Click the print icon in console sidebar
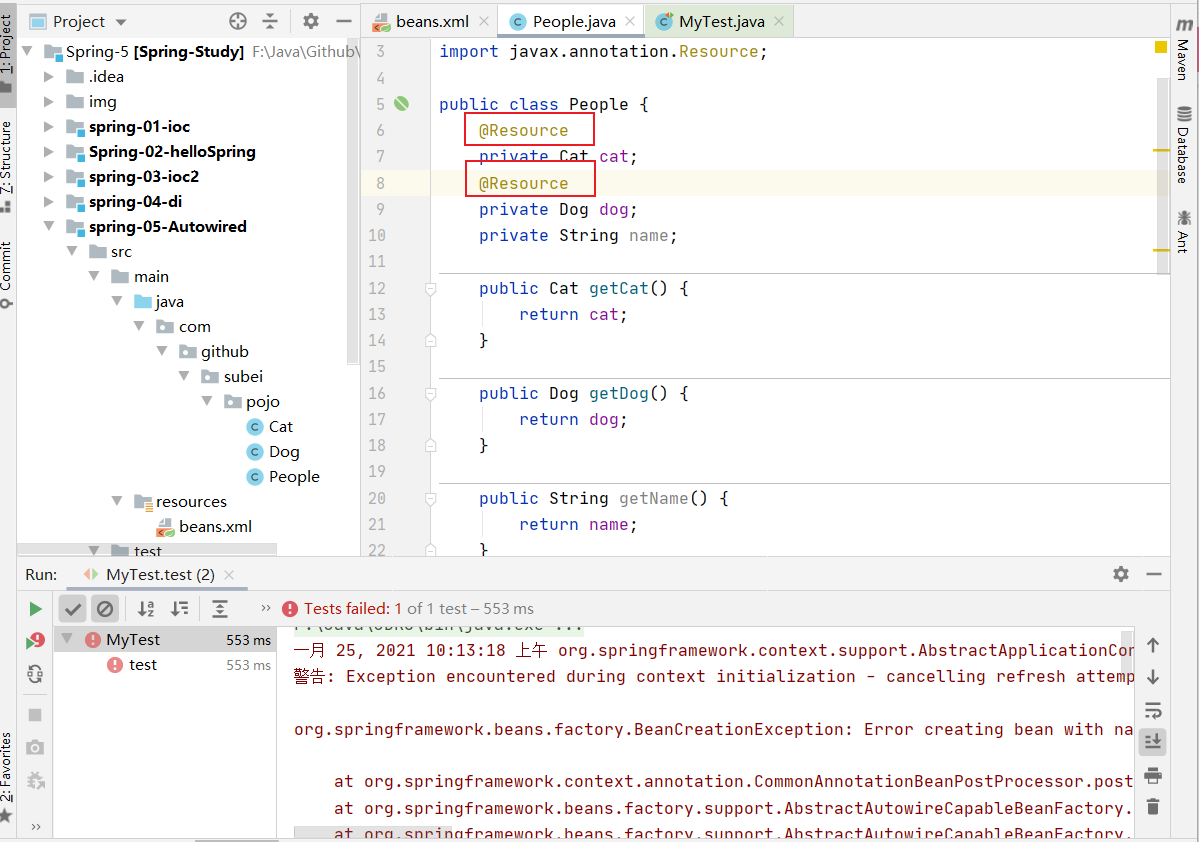 point(1153,775)
